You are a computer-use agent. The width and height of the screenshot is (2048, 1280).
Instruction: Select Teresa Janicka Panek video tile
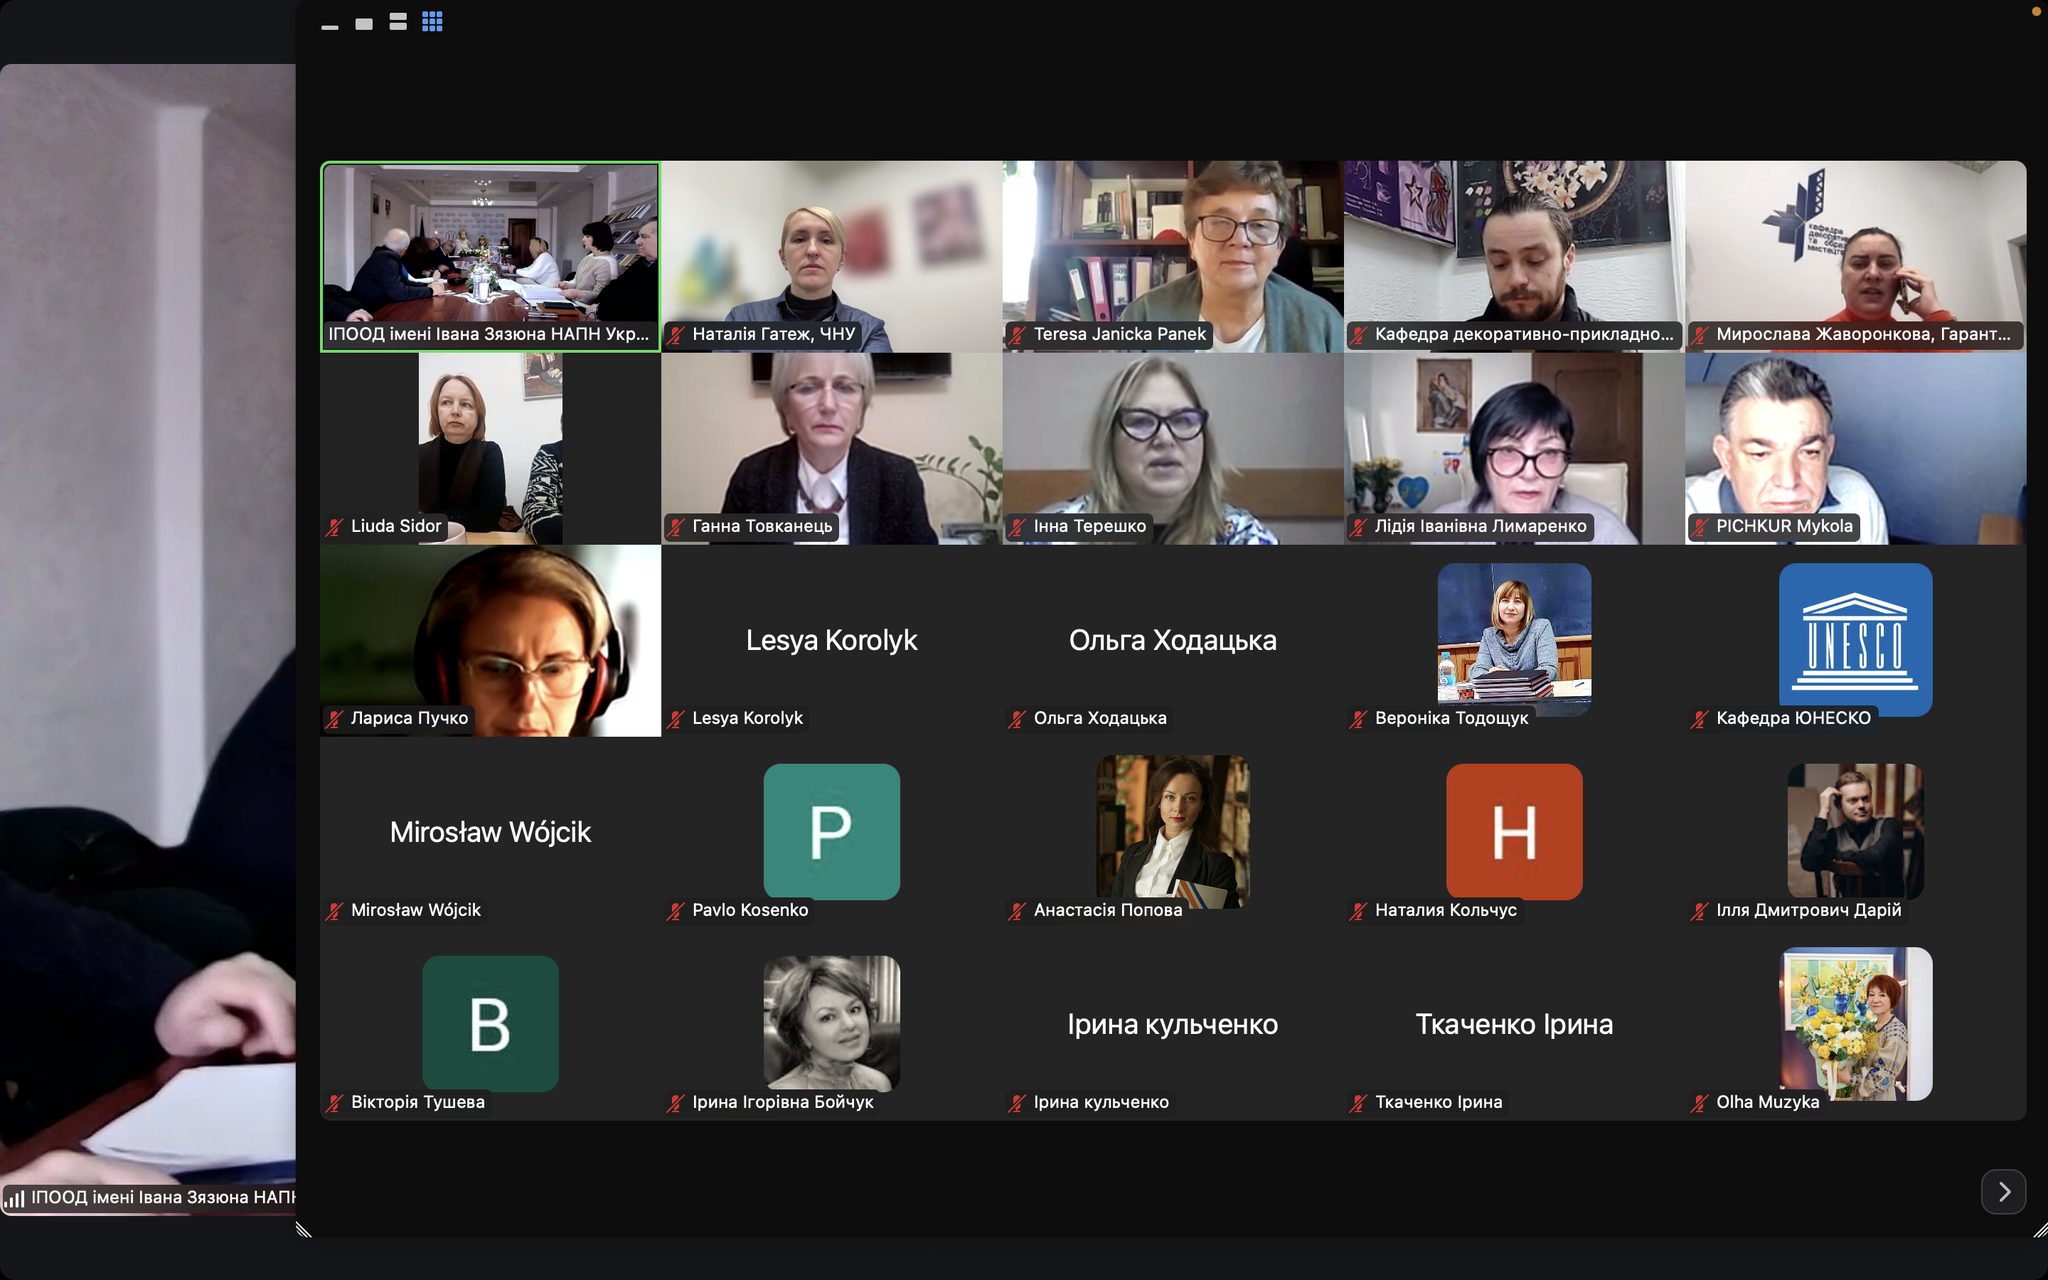(1173, 257)
